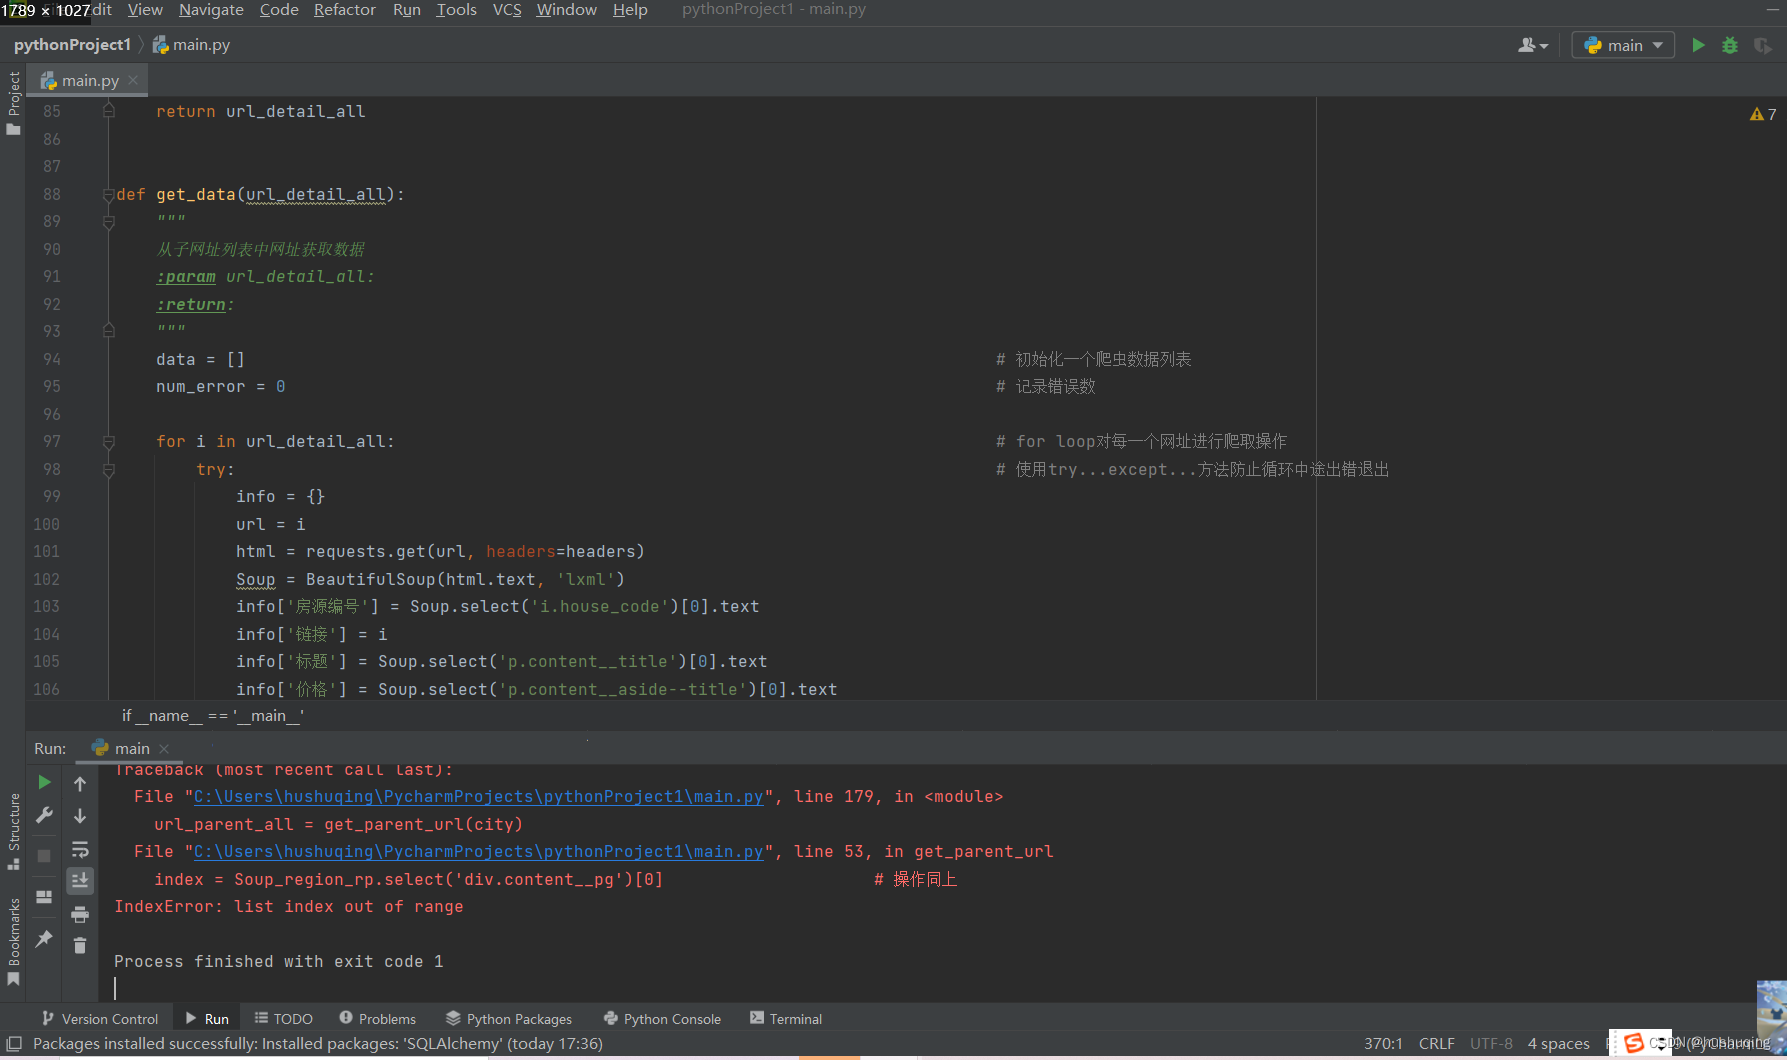Click fold end marker at line 93

pos(108,331)
